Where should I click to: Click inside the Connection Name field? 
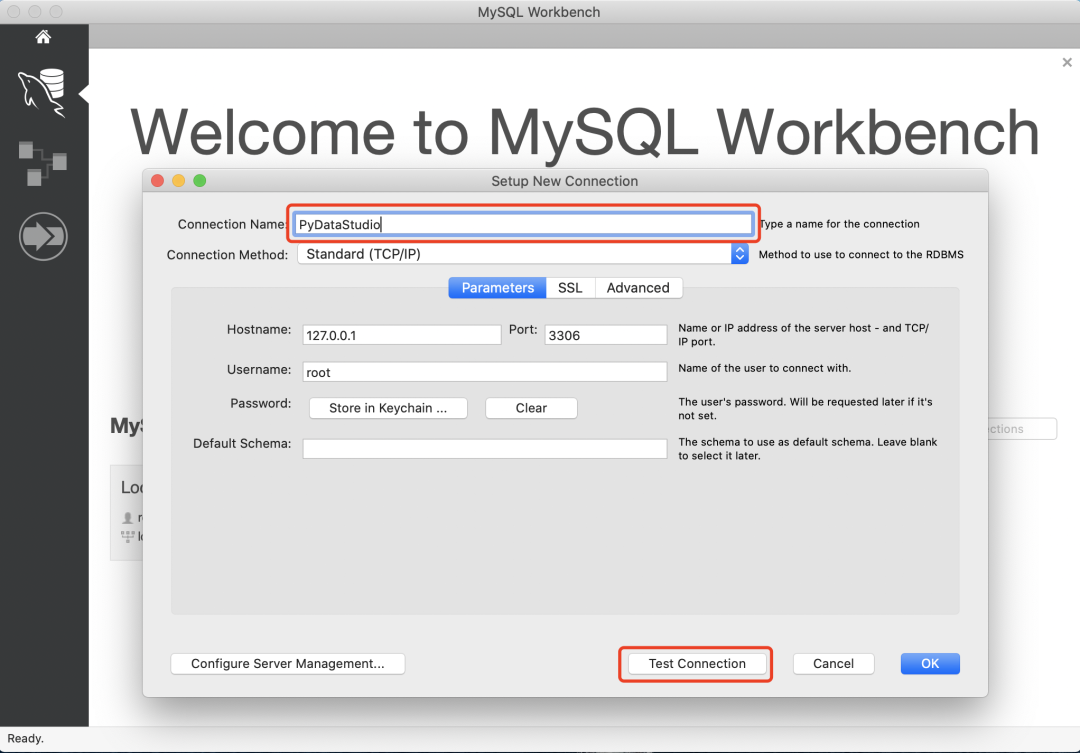[x=522, y=223]
